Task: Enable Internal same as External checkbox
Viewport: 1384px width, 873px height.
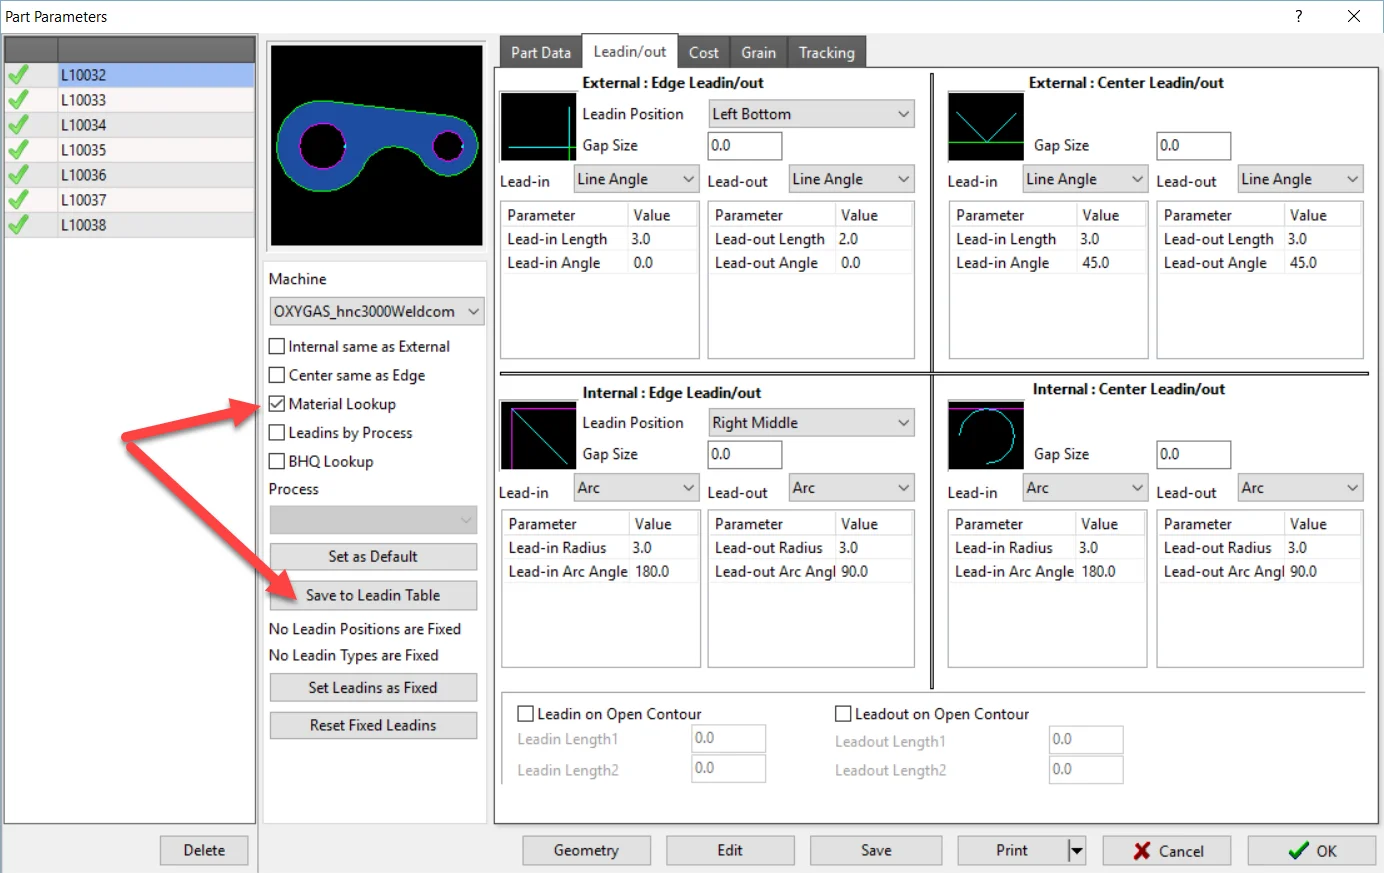Action: point(277,346)
